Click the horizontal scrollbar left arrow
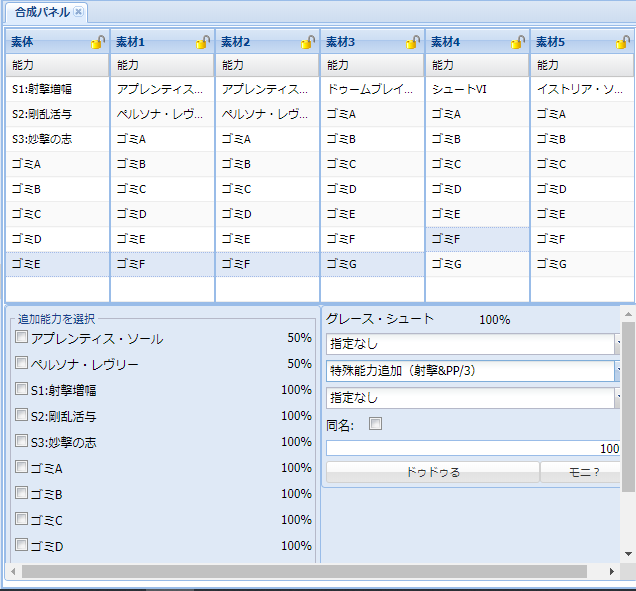The image size is (636, 591). click(x=13, y=572)
